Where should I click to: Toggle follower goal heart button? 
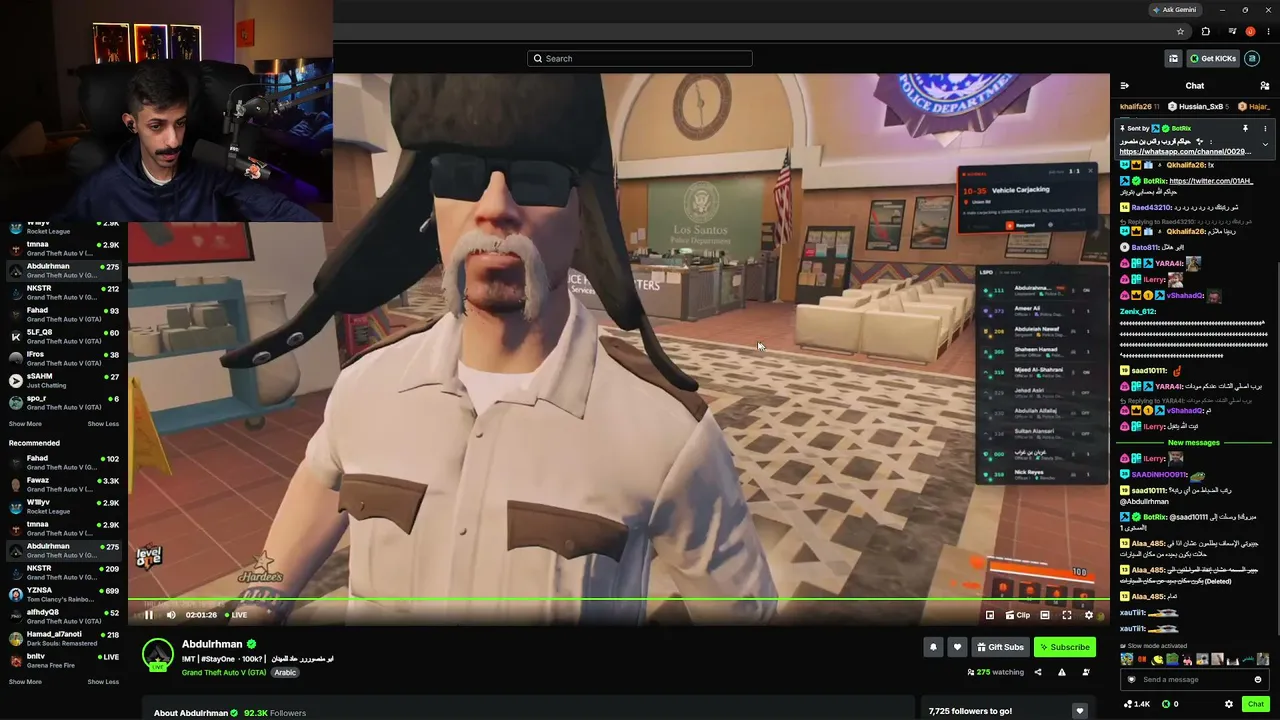point(1079,711)
